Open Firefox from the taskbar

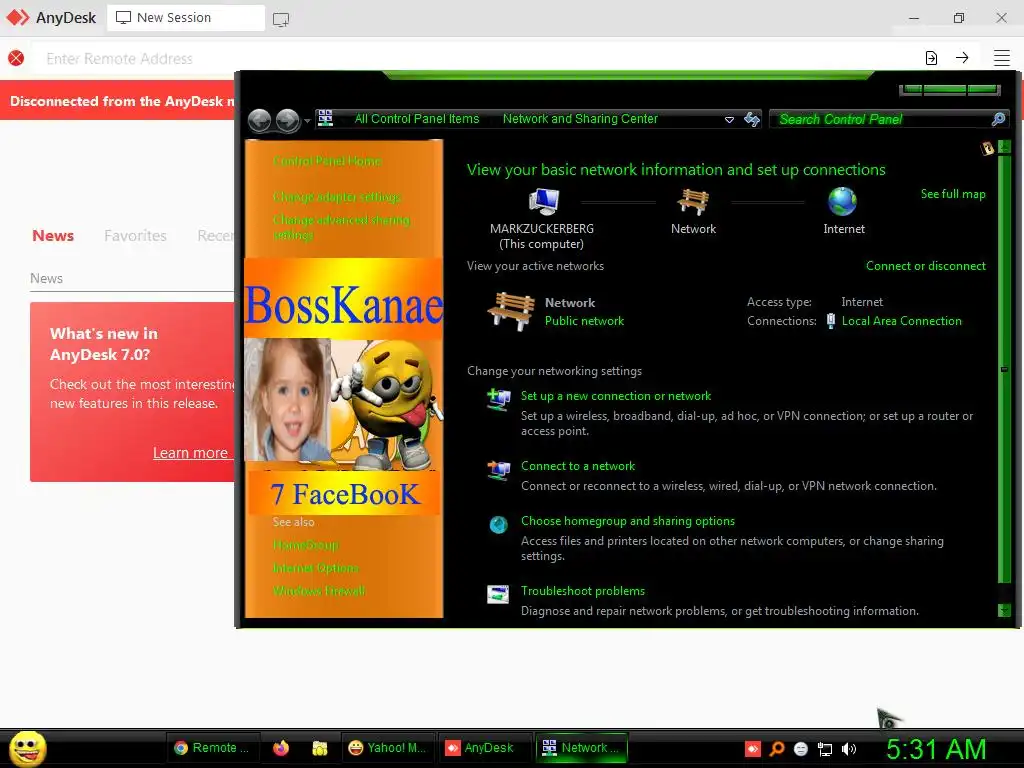(281, 748)
